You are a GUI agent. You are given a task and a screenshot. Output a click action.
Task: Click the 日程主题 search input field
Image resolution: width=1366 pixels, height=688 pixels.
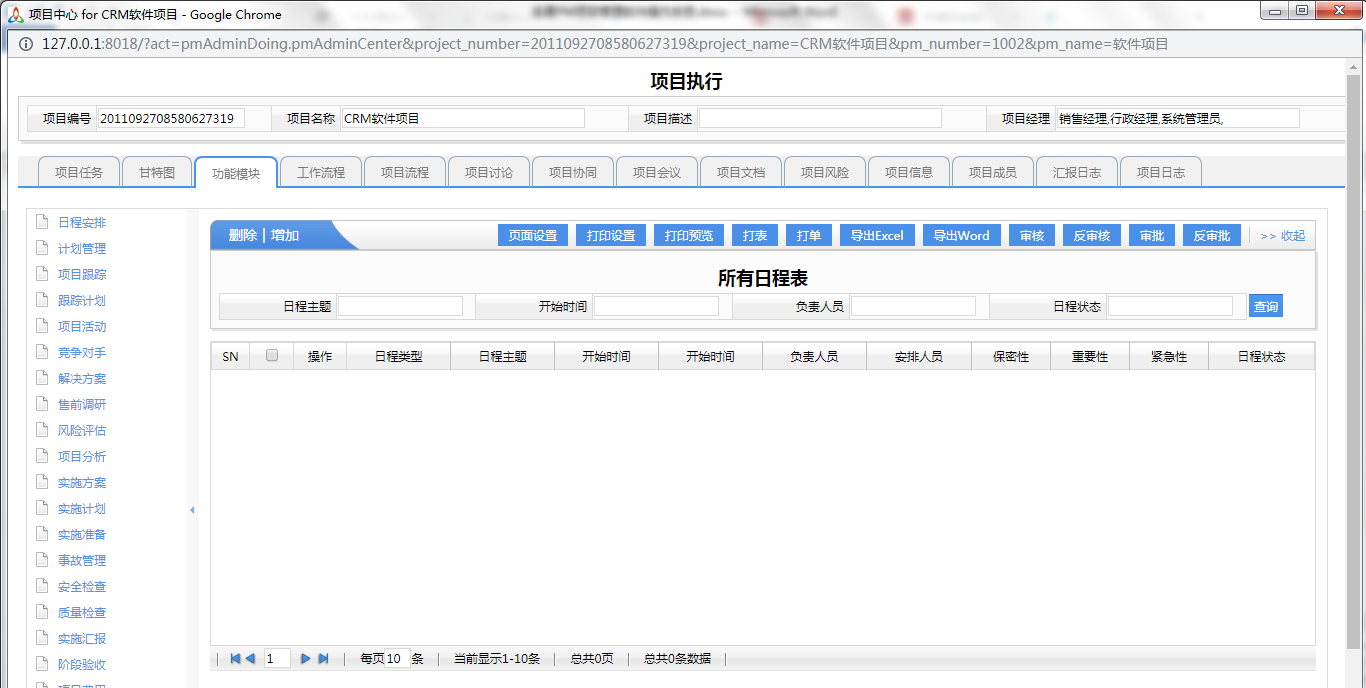tap(400, 306)
